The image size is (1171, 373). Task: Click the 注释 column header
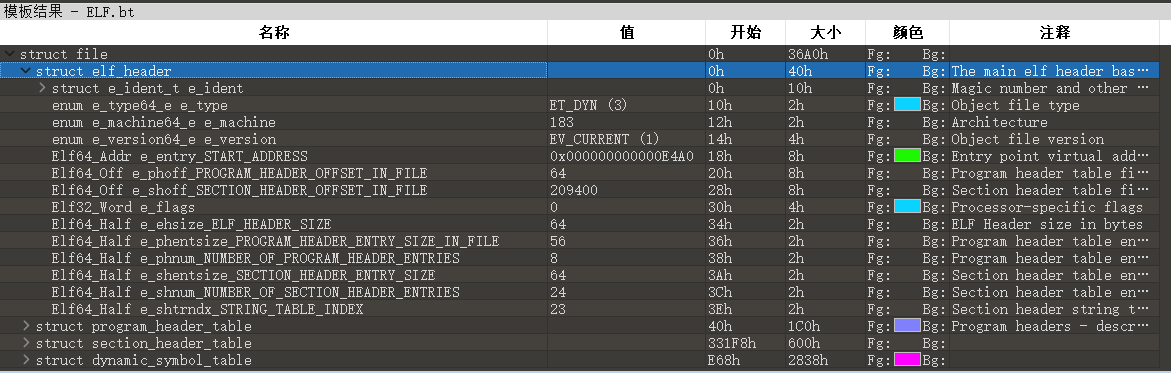pos(1054,33)
